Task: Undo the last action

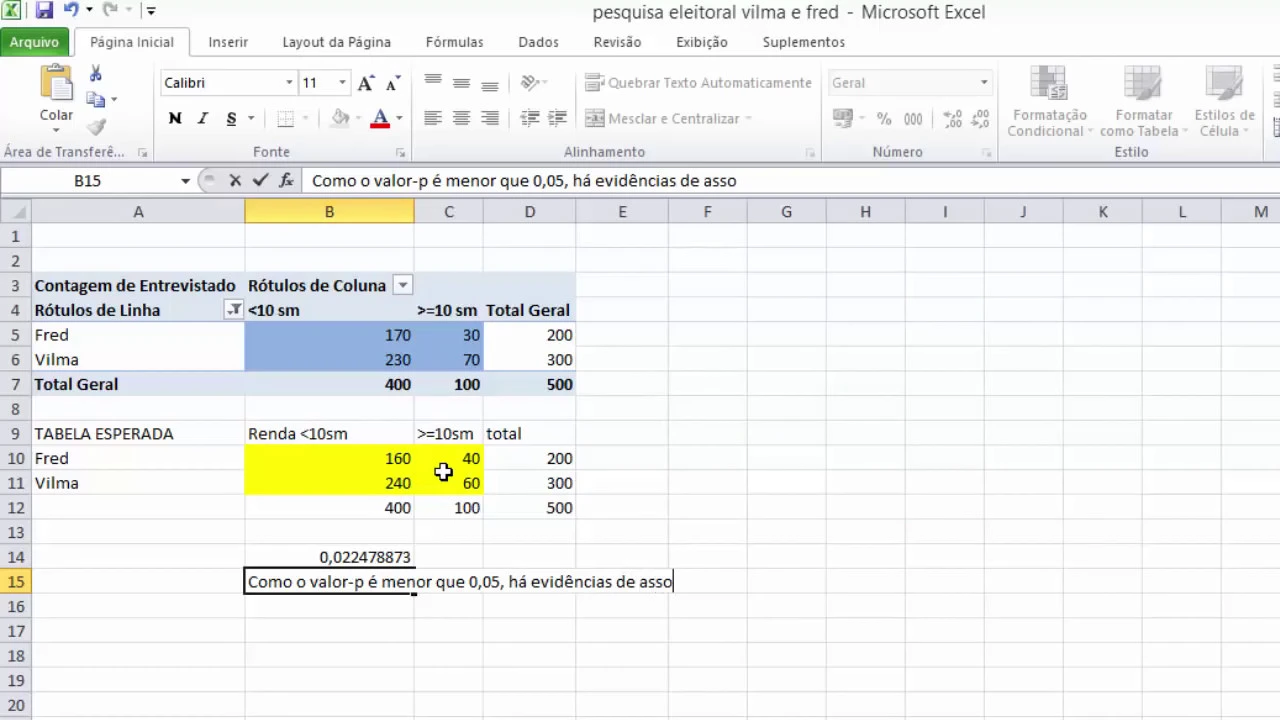Action: [x=70, y=12]
